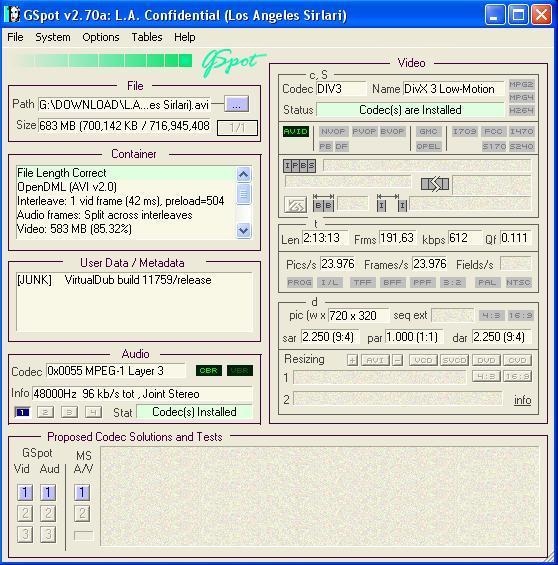
Task: Click the PROG indicator
Action: point(299,282)
